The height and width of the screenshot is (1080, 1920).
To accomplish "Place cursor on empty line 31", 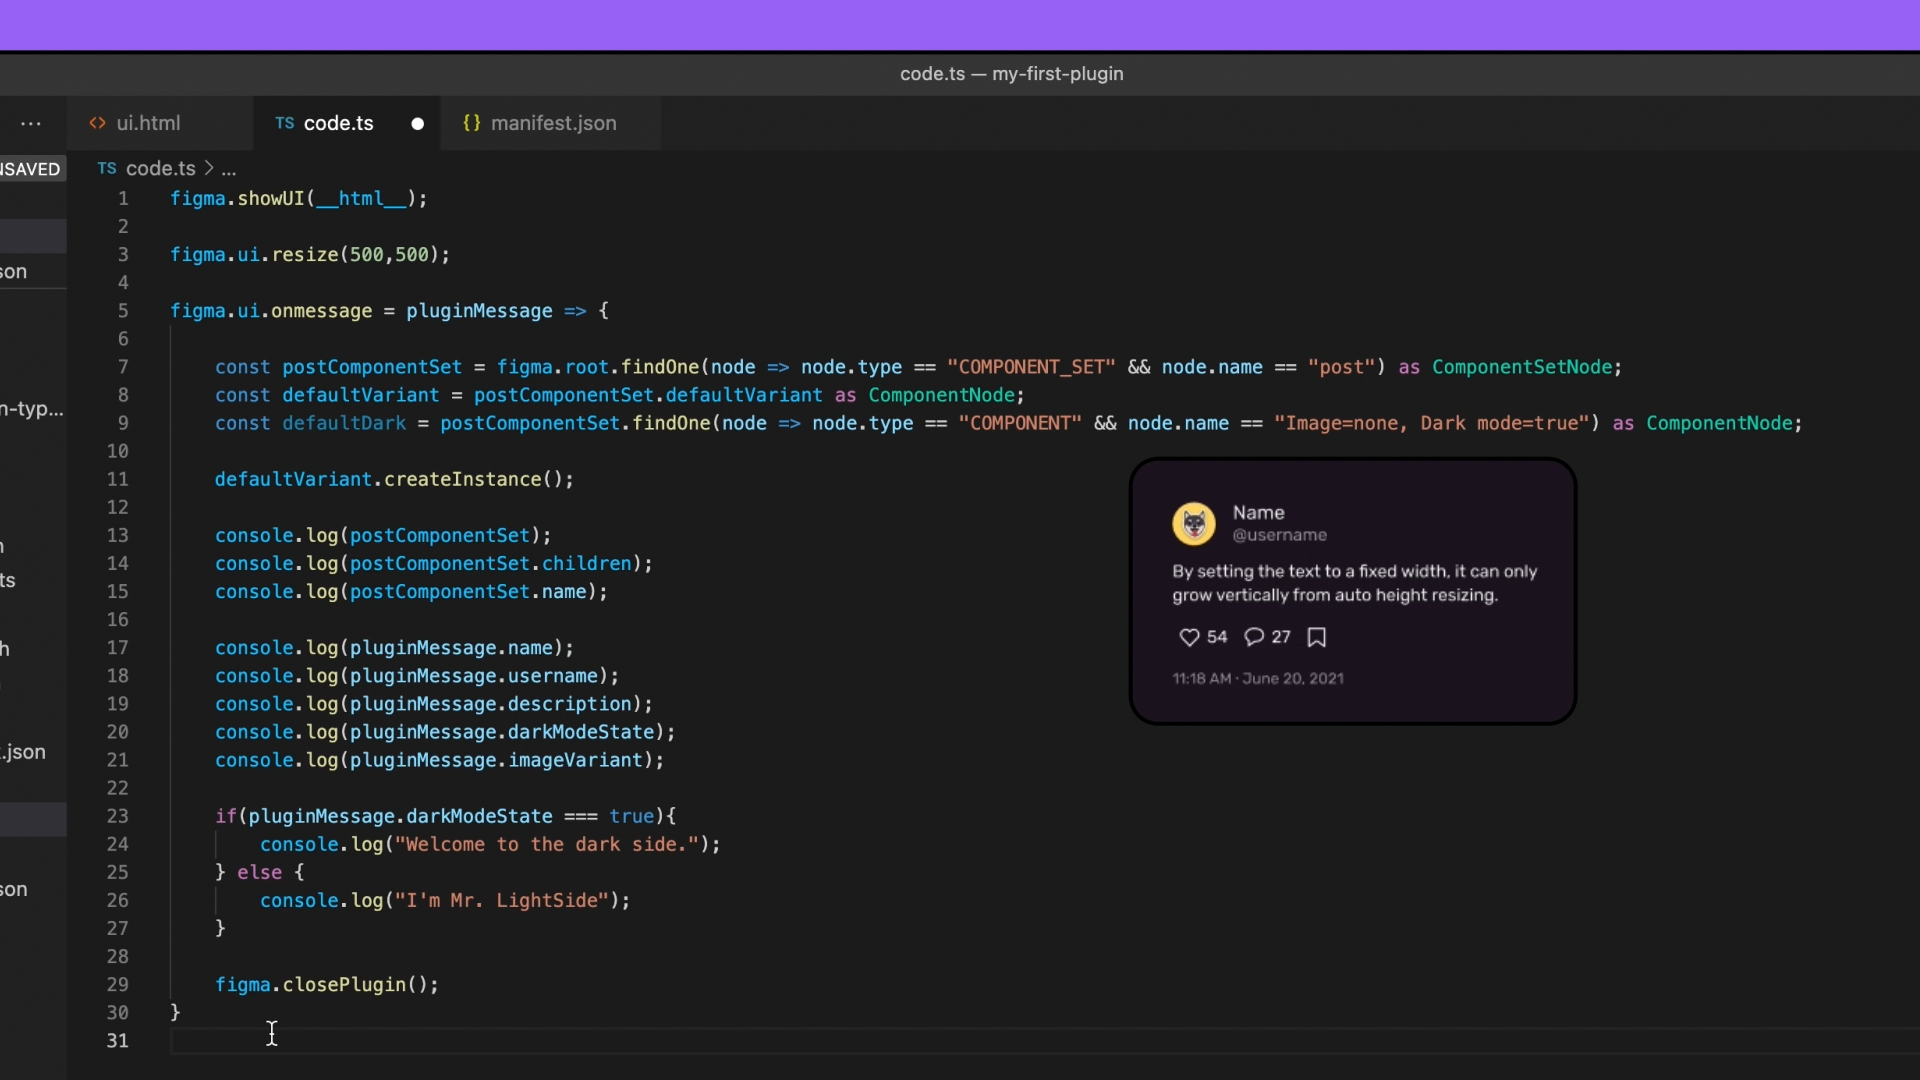I will pyautogui.click(x=1045, y=1041).
